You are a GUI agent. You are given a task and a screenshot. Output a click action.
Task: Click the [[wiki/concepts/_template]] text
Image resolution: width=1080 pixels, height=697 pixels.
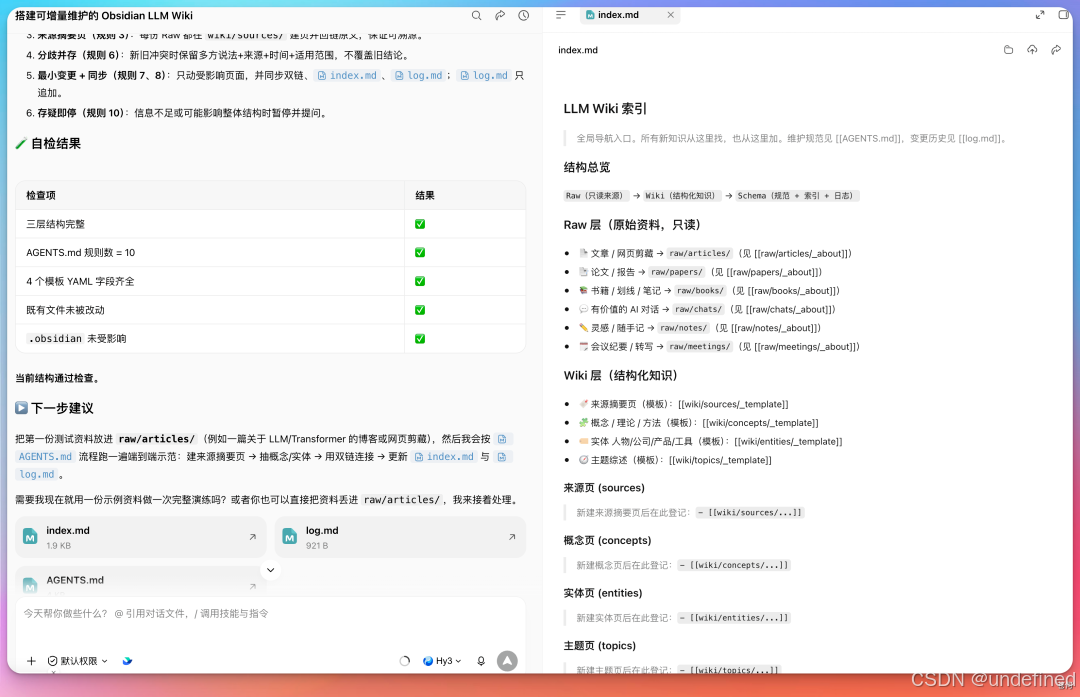pos(760,423)
